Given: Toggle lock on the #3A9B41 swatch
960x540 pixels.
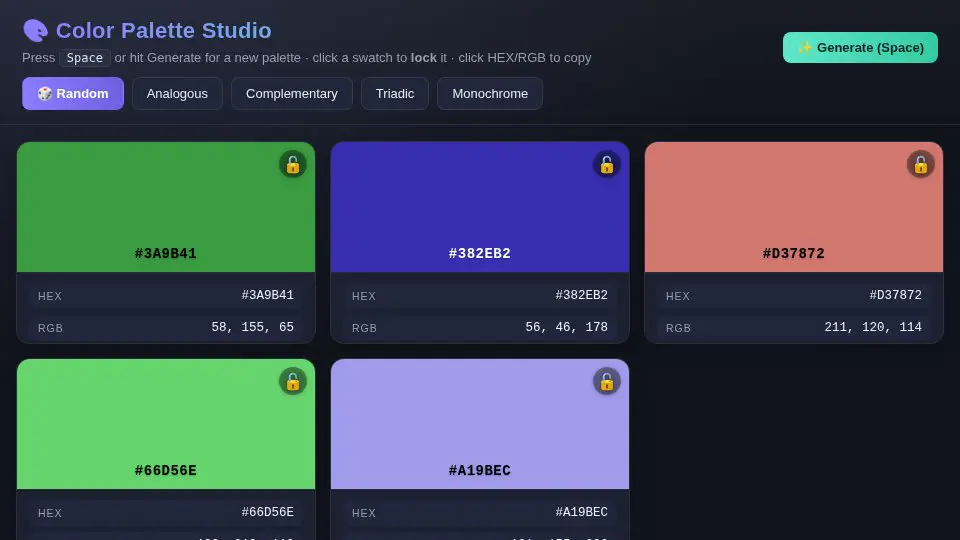Looking at the screenshot, I should coord(293,164).
